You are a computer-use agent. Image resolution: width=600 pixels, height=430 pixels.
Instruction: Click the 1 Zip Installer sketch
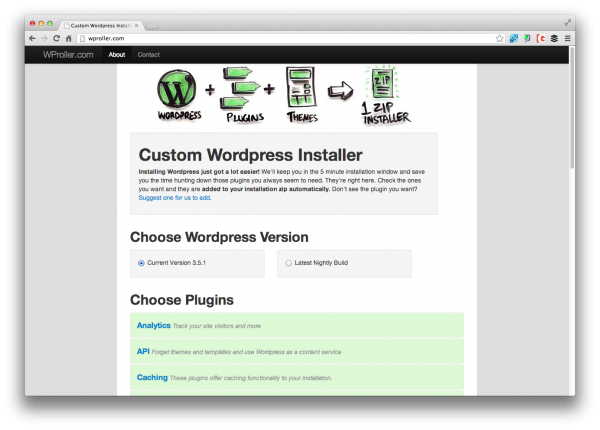[x=385, y=95]
